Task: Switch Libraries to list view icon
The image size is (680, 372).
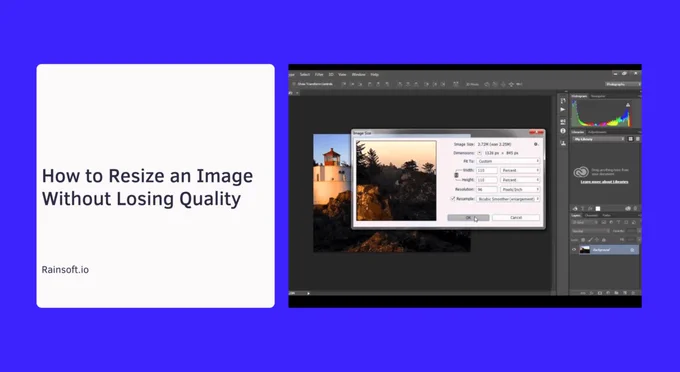Action: click(638, 139)
